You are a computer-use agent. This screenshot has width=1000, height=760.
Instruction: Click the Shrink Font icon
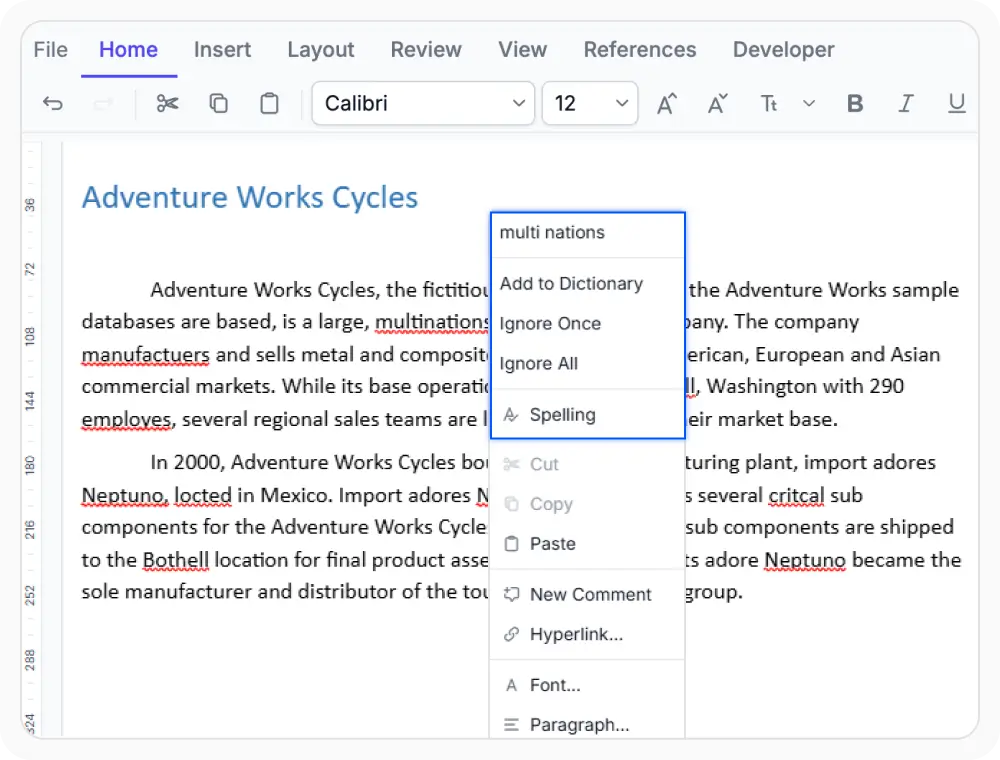pos(718,103)
